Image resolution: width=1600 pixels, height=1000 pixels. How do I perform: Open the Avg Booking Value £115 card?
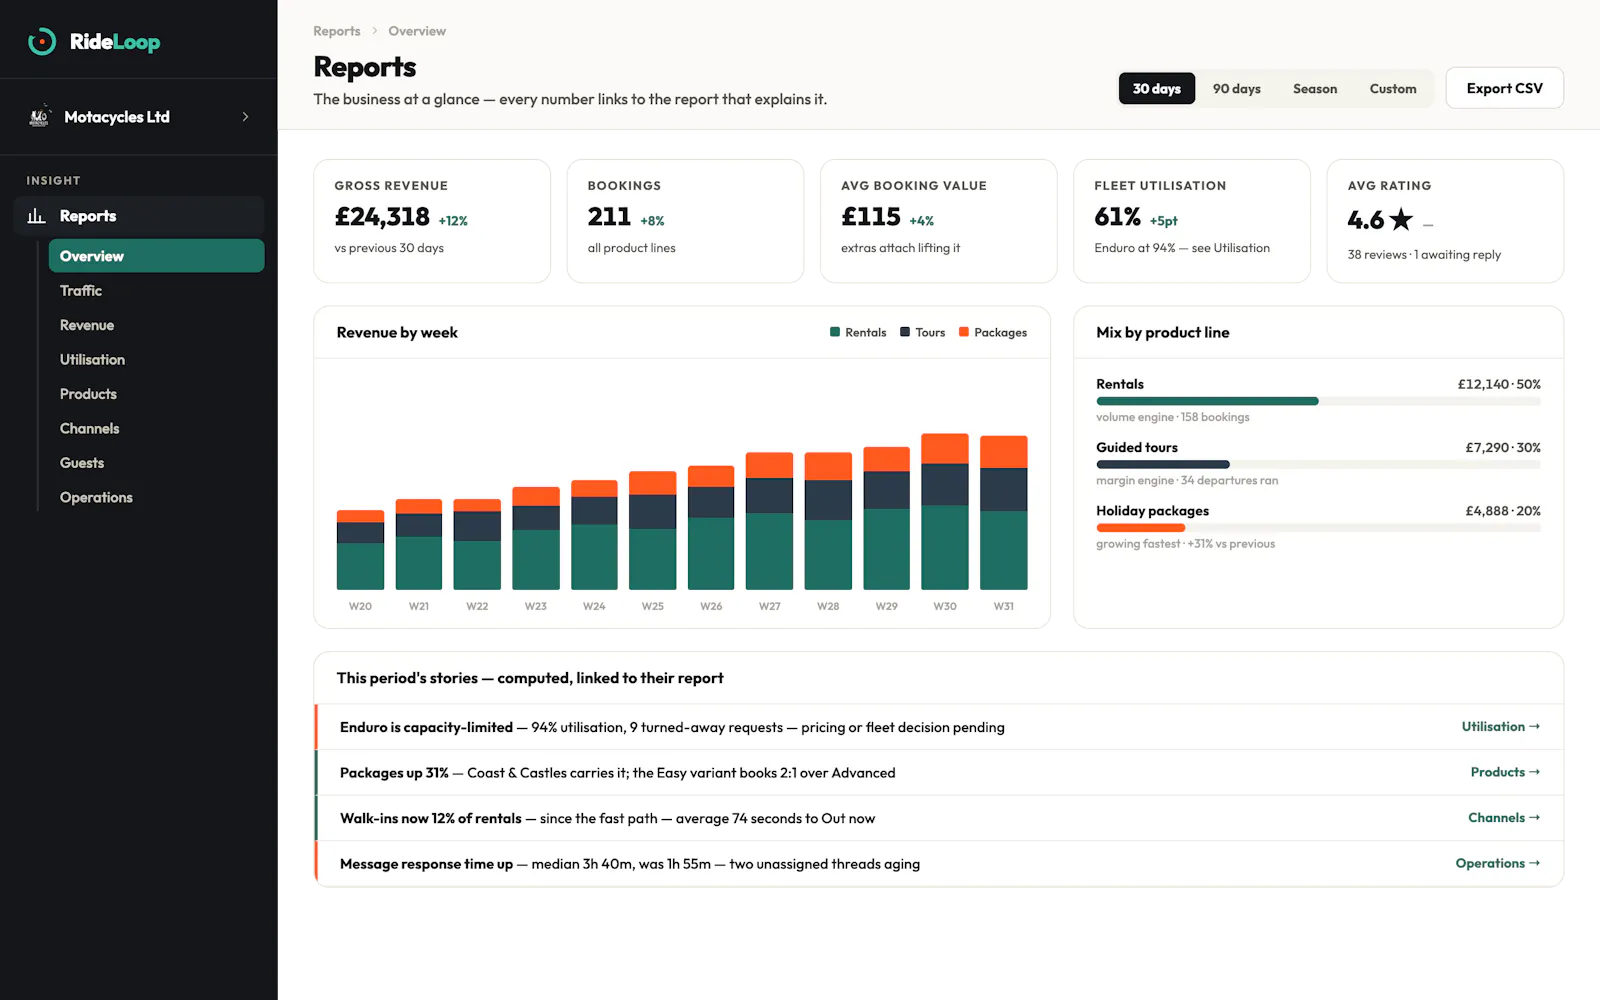(x=939, y=221)
